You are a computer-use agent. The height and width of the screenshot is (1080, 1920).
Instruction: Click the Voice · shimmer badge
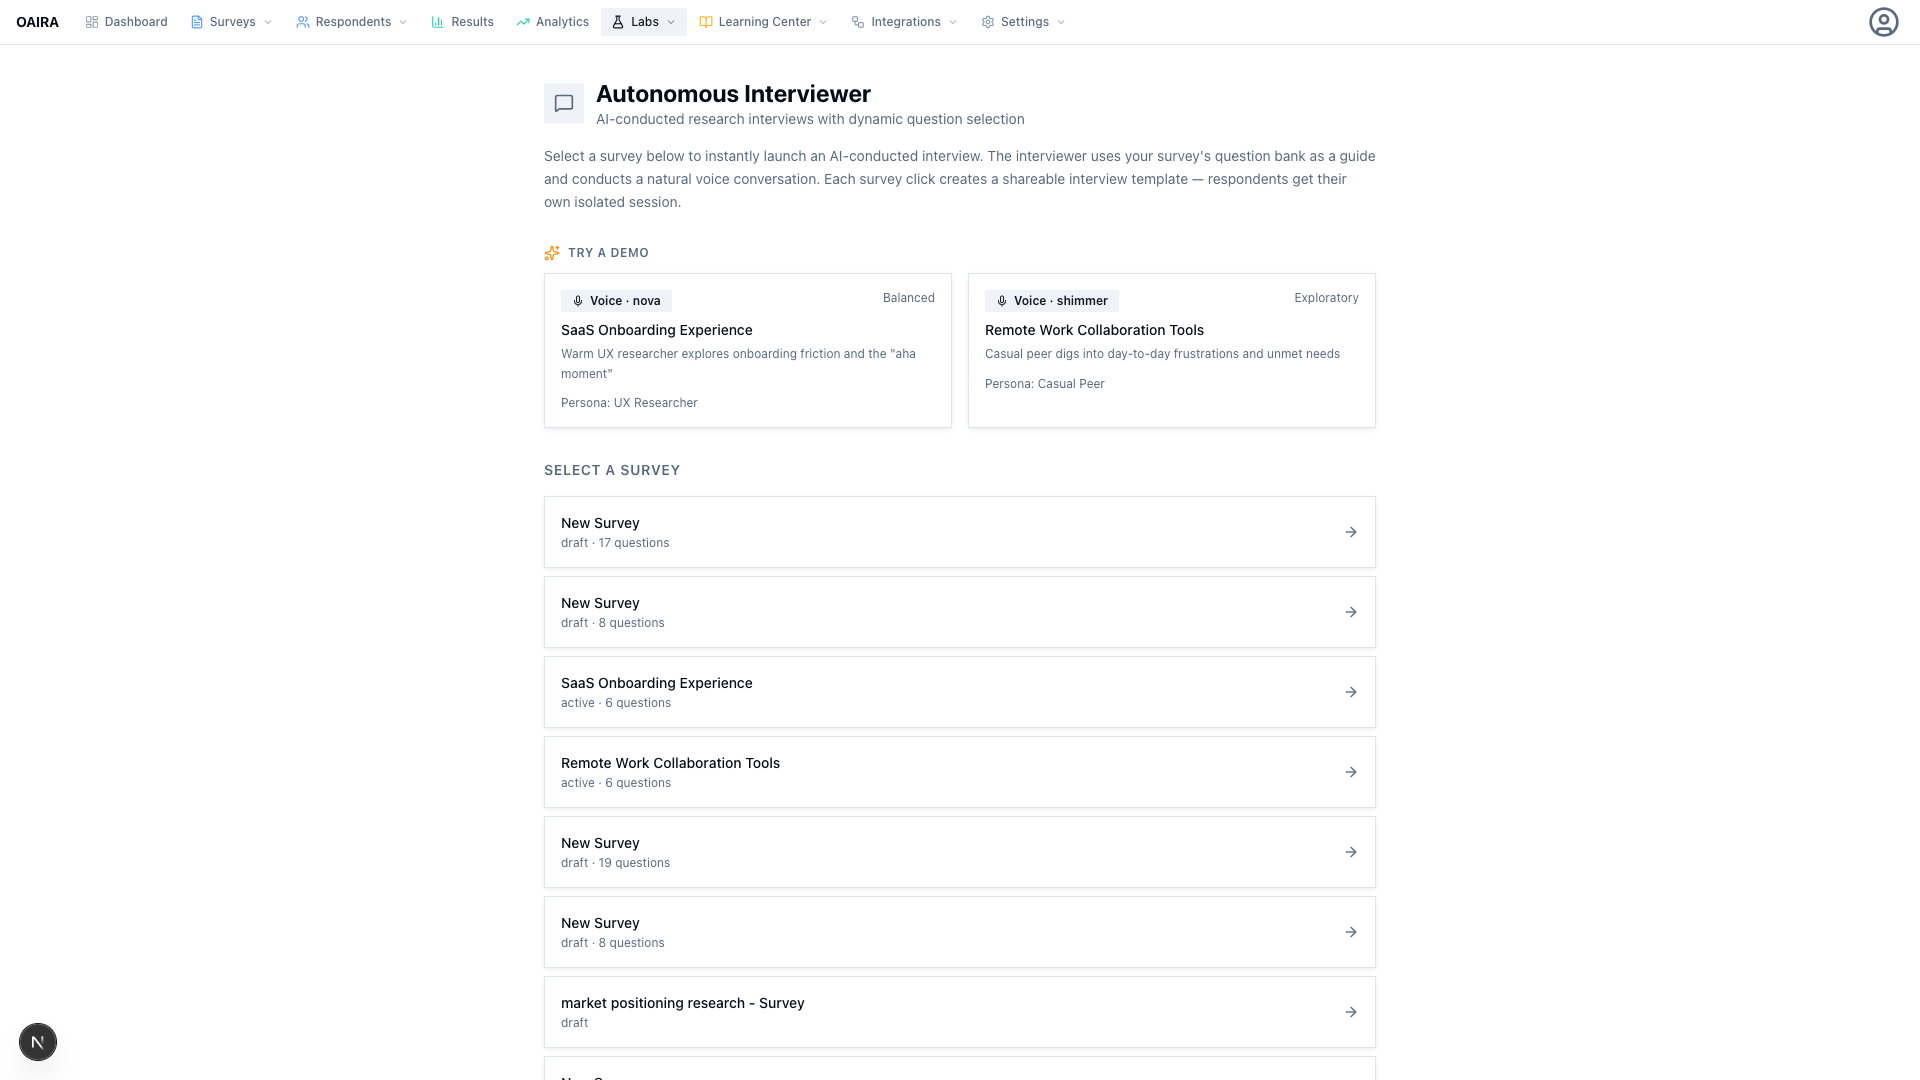pos(1052,301)
